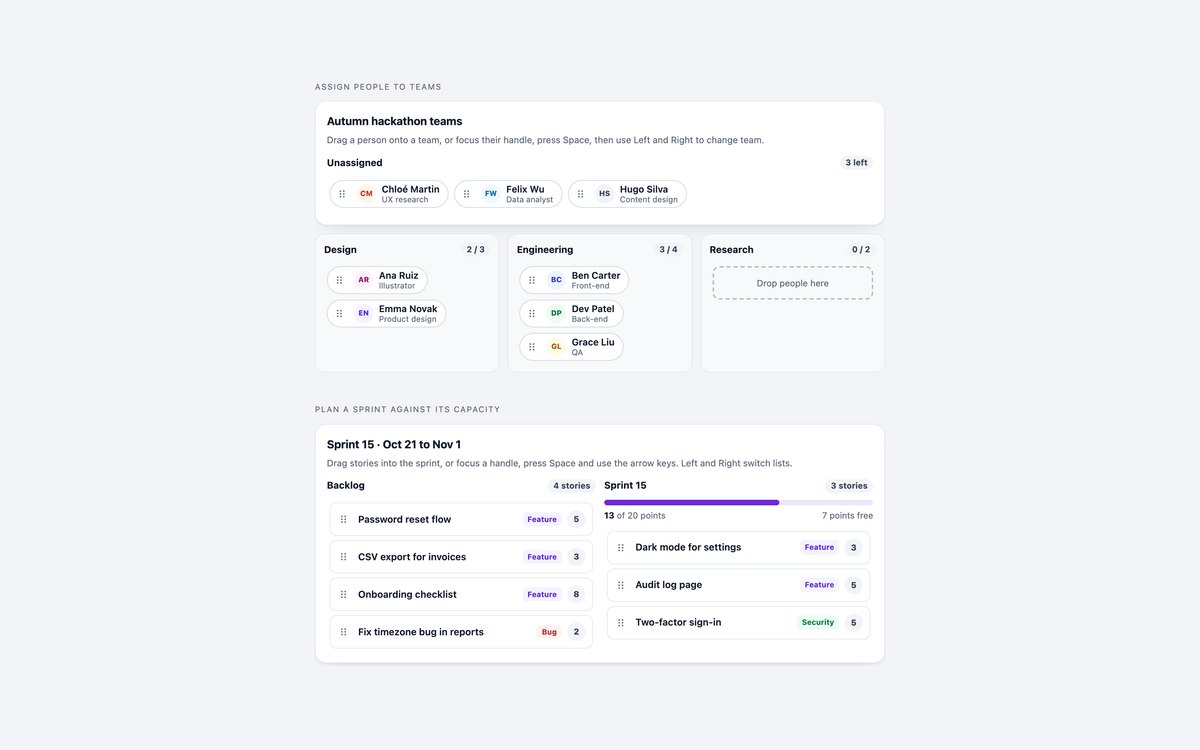Click the drag handle for Ben Carter
1200x750 pixels.
pyautogui.click(x=532, y=280)
